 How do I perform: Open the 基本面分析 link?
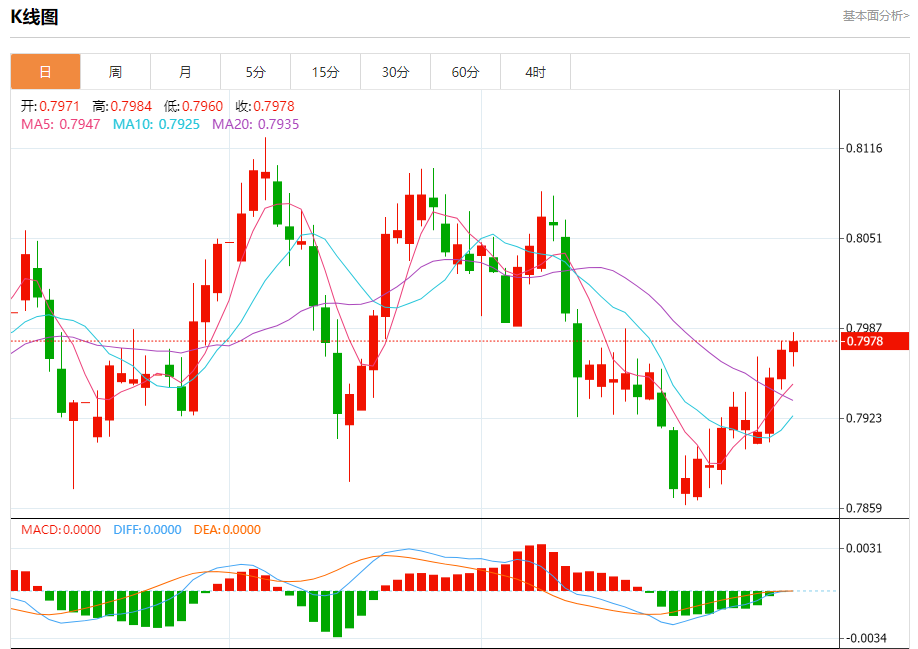click(875, 16)
